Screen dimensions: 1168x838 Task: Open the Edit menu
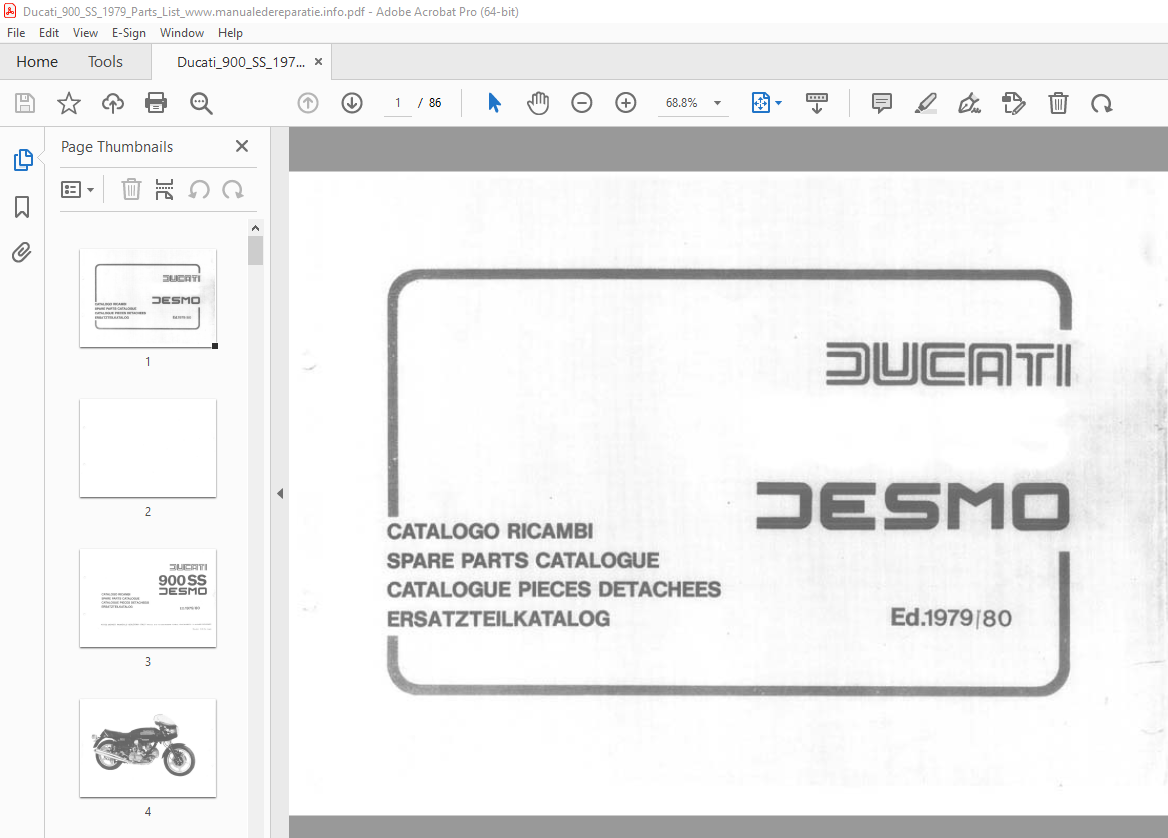48,33
